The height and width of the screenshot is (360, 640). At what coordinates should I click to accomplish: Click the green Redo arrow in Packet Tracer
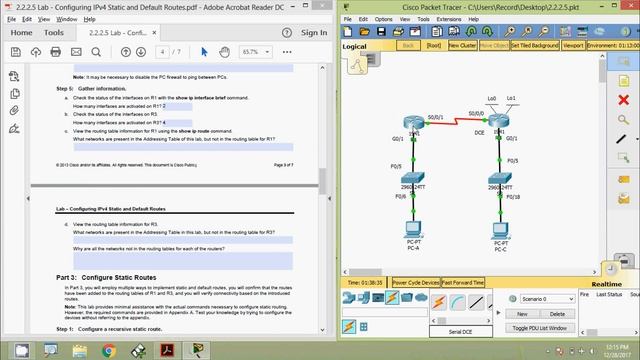pos(487,31)
